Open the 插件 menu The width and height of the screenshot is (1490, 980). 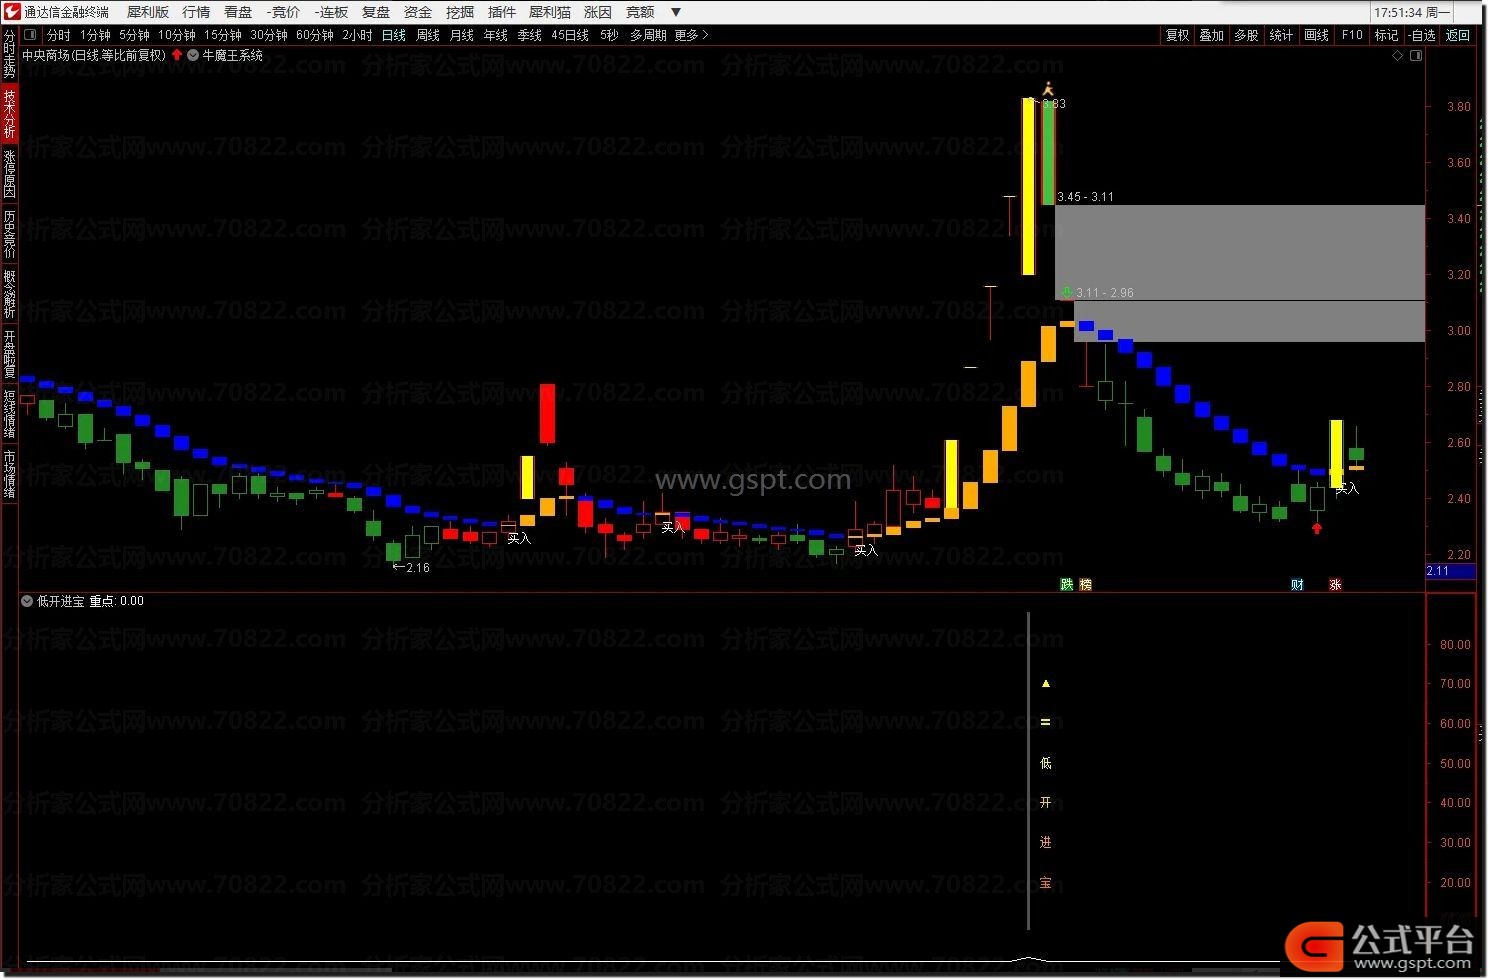(502, 12)
